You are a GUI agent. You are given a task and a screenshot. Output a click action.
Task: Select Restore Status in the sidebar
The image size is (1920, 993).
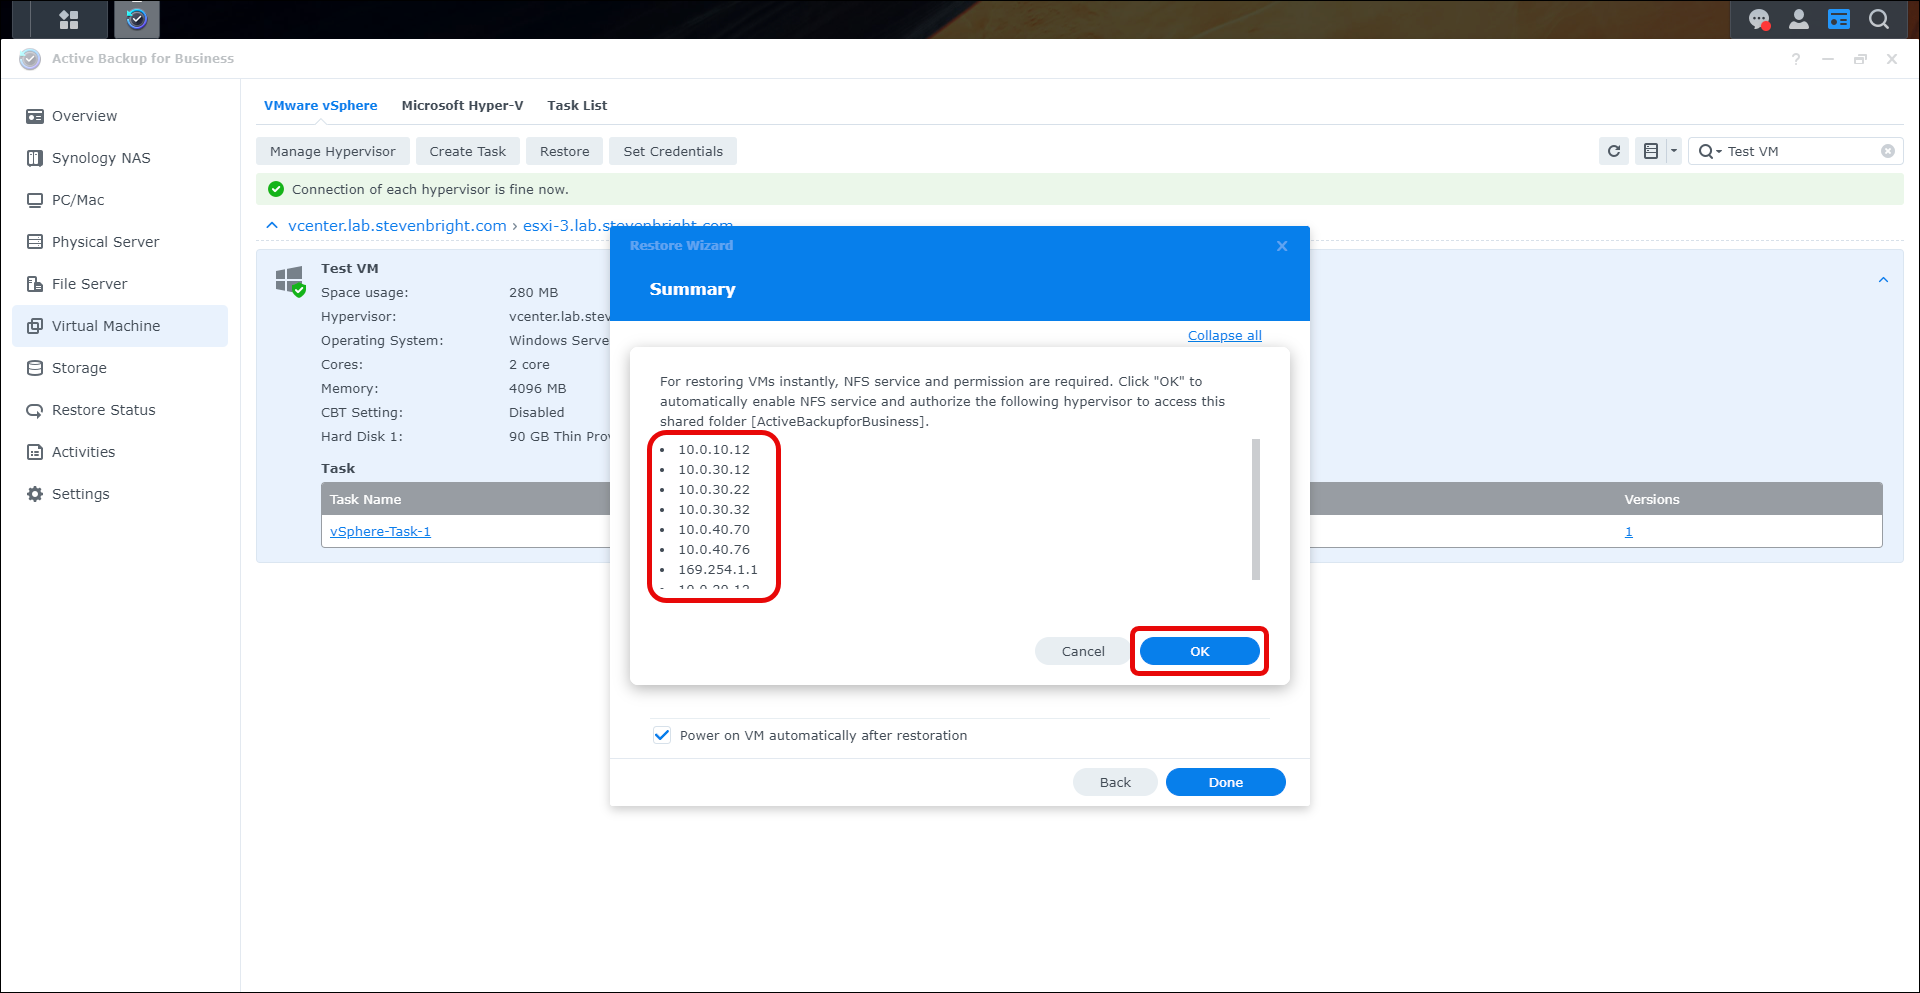click(104, 410)
